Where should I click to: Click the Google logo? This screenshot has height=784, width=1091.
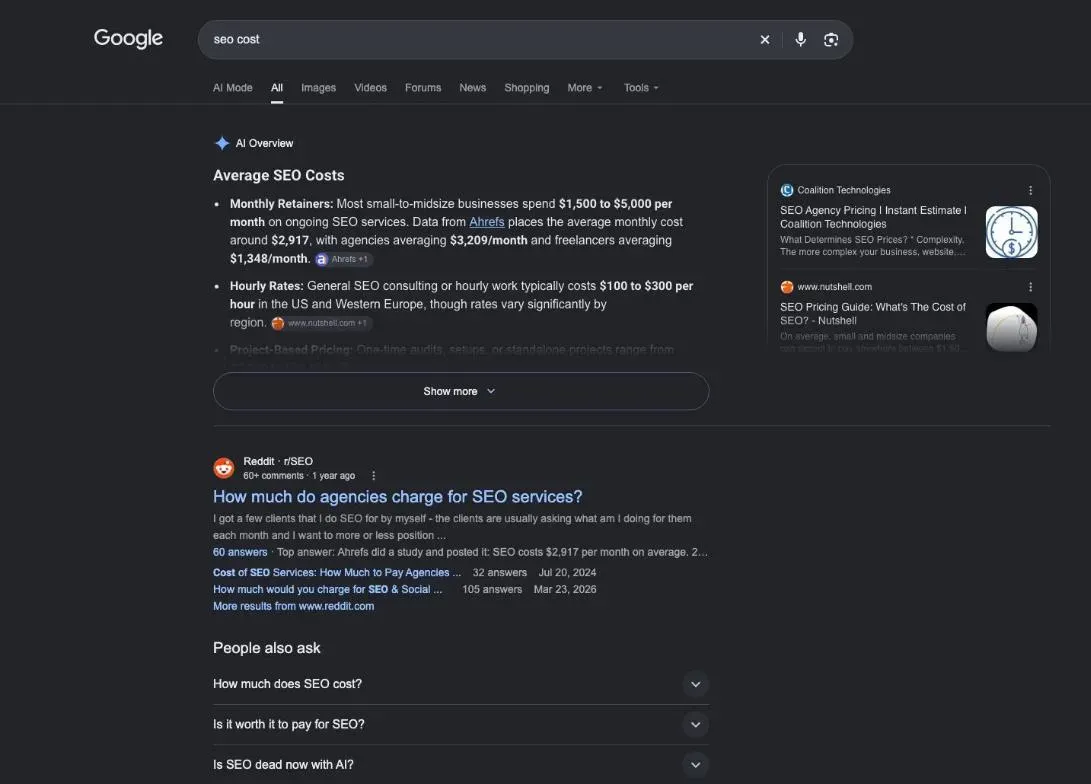[128, 38]
